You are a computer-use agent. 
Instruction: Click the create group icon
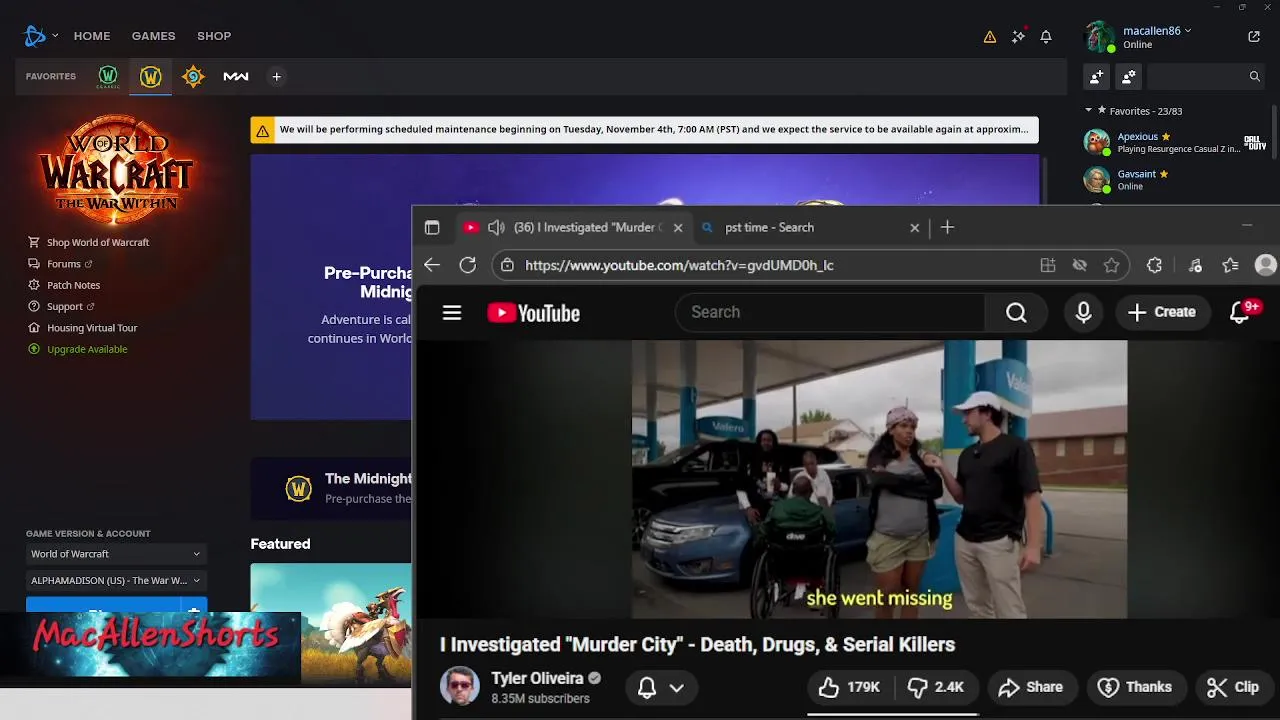tap(1129, 76)
